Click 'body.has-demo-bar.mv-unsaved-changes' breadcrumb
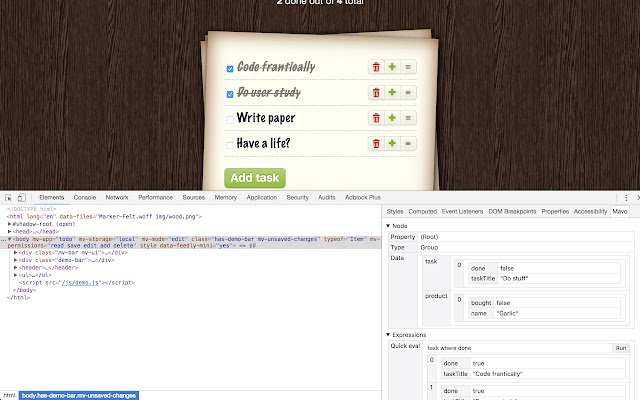 pyautogui.click(x=79, y=396)
